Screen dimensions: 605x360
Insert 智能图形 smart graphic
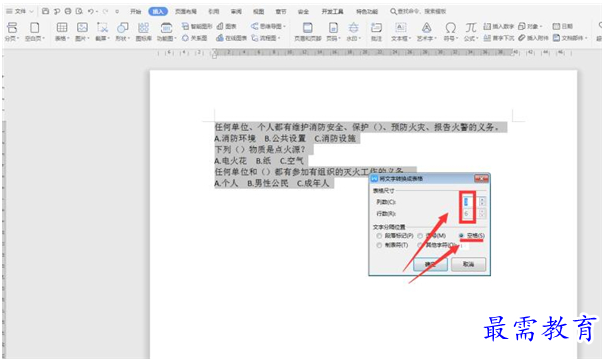point(197,26)
